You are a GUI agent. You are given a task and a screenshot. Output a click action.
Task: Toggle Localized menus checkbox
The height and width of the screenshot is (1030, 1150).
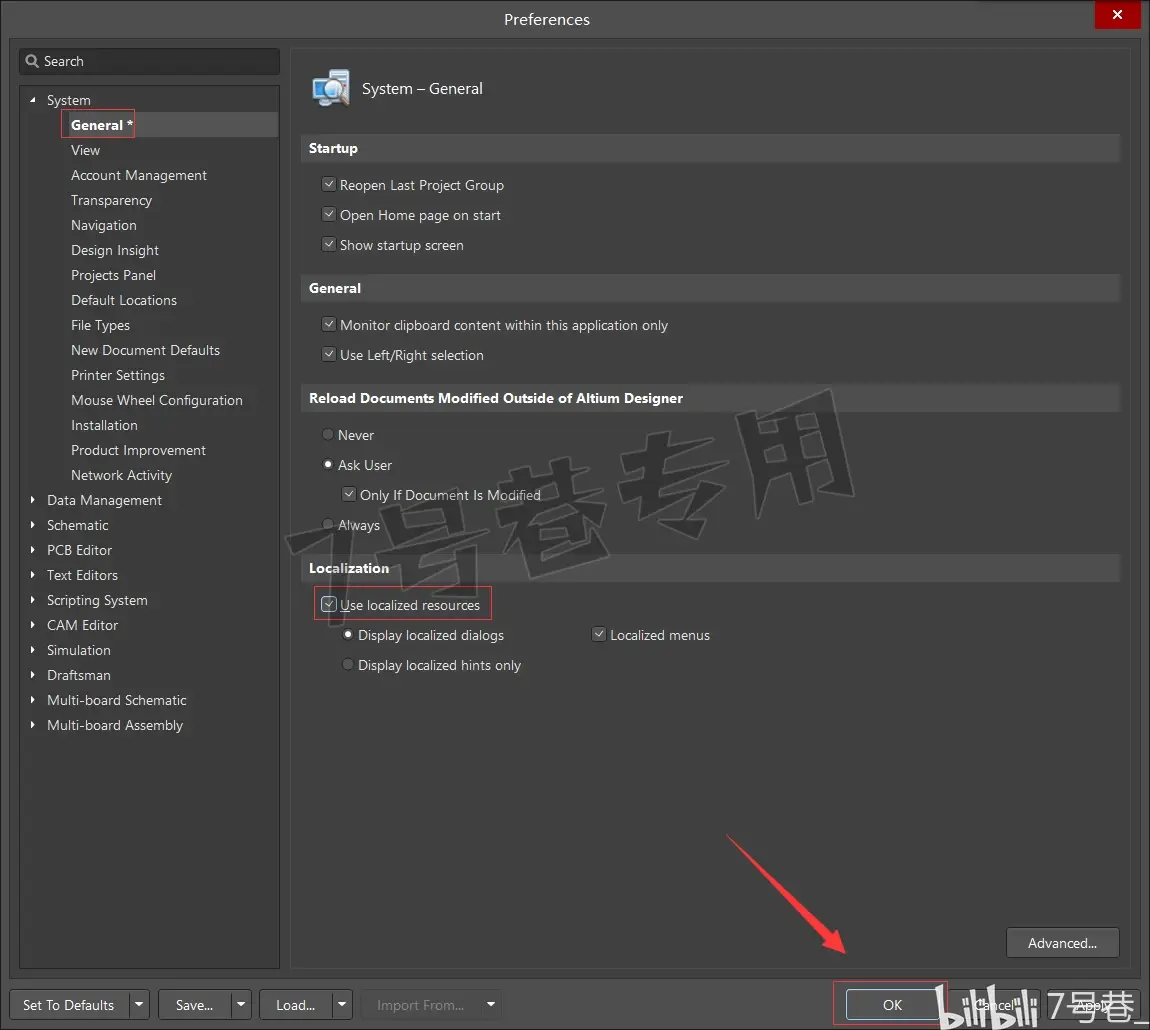click(599, 635)
